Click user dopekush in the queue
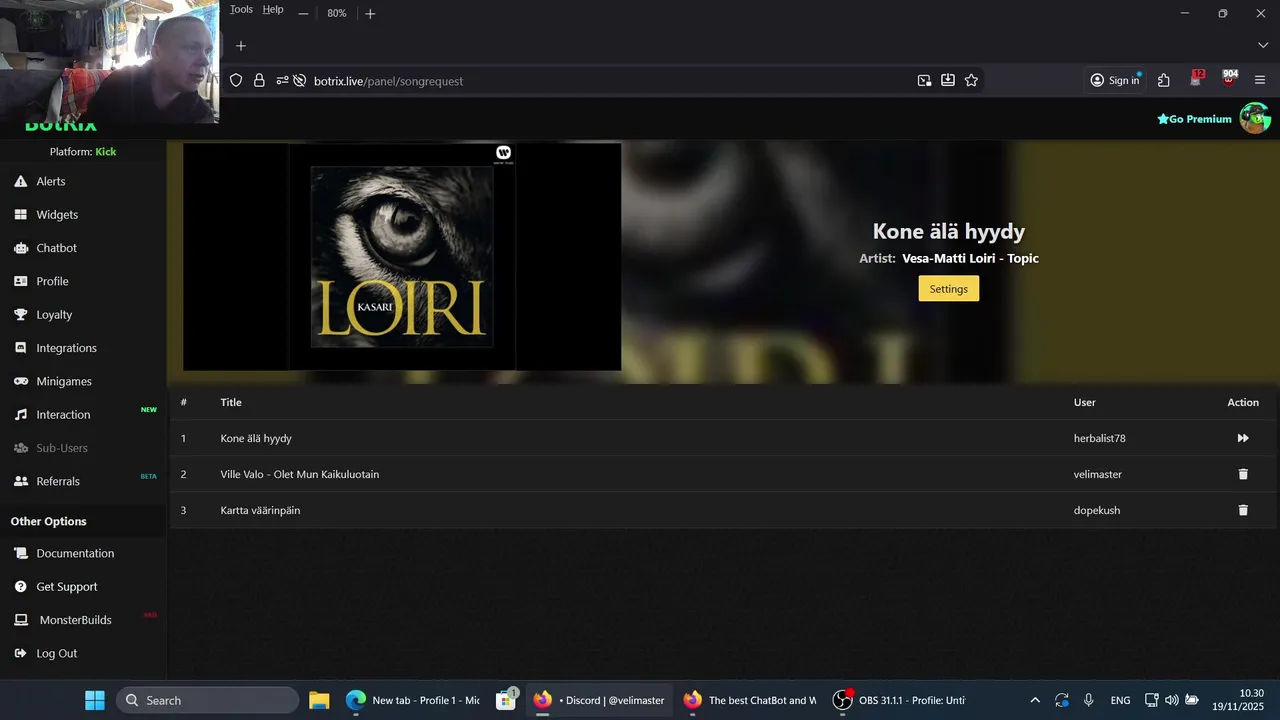This screenshot has width=1280, height=720. pyautogui.click(x=1096, y=510)
